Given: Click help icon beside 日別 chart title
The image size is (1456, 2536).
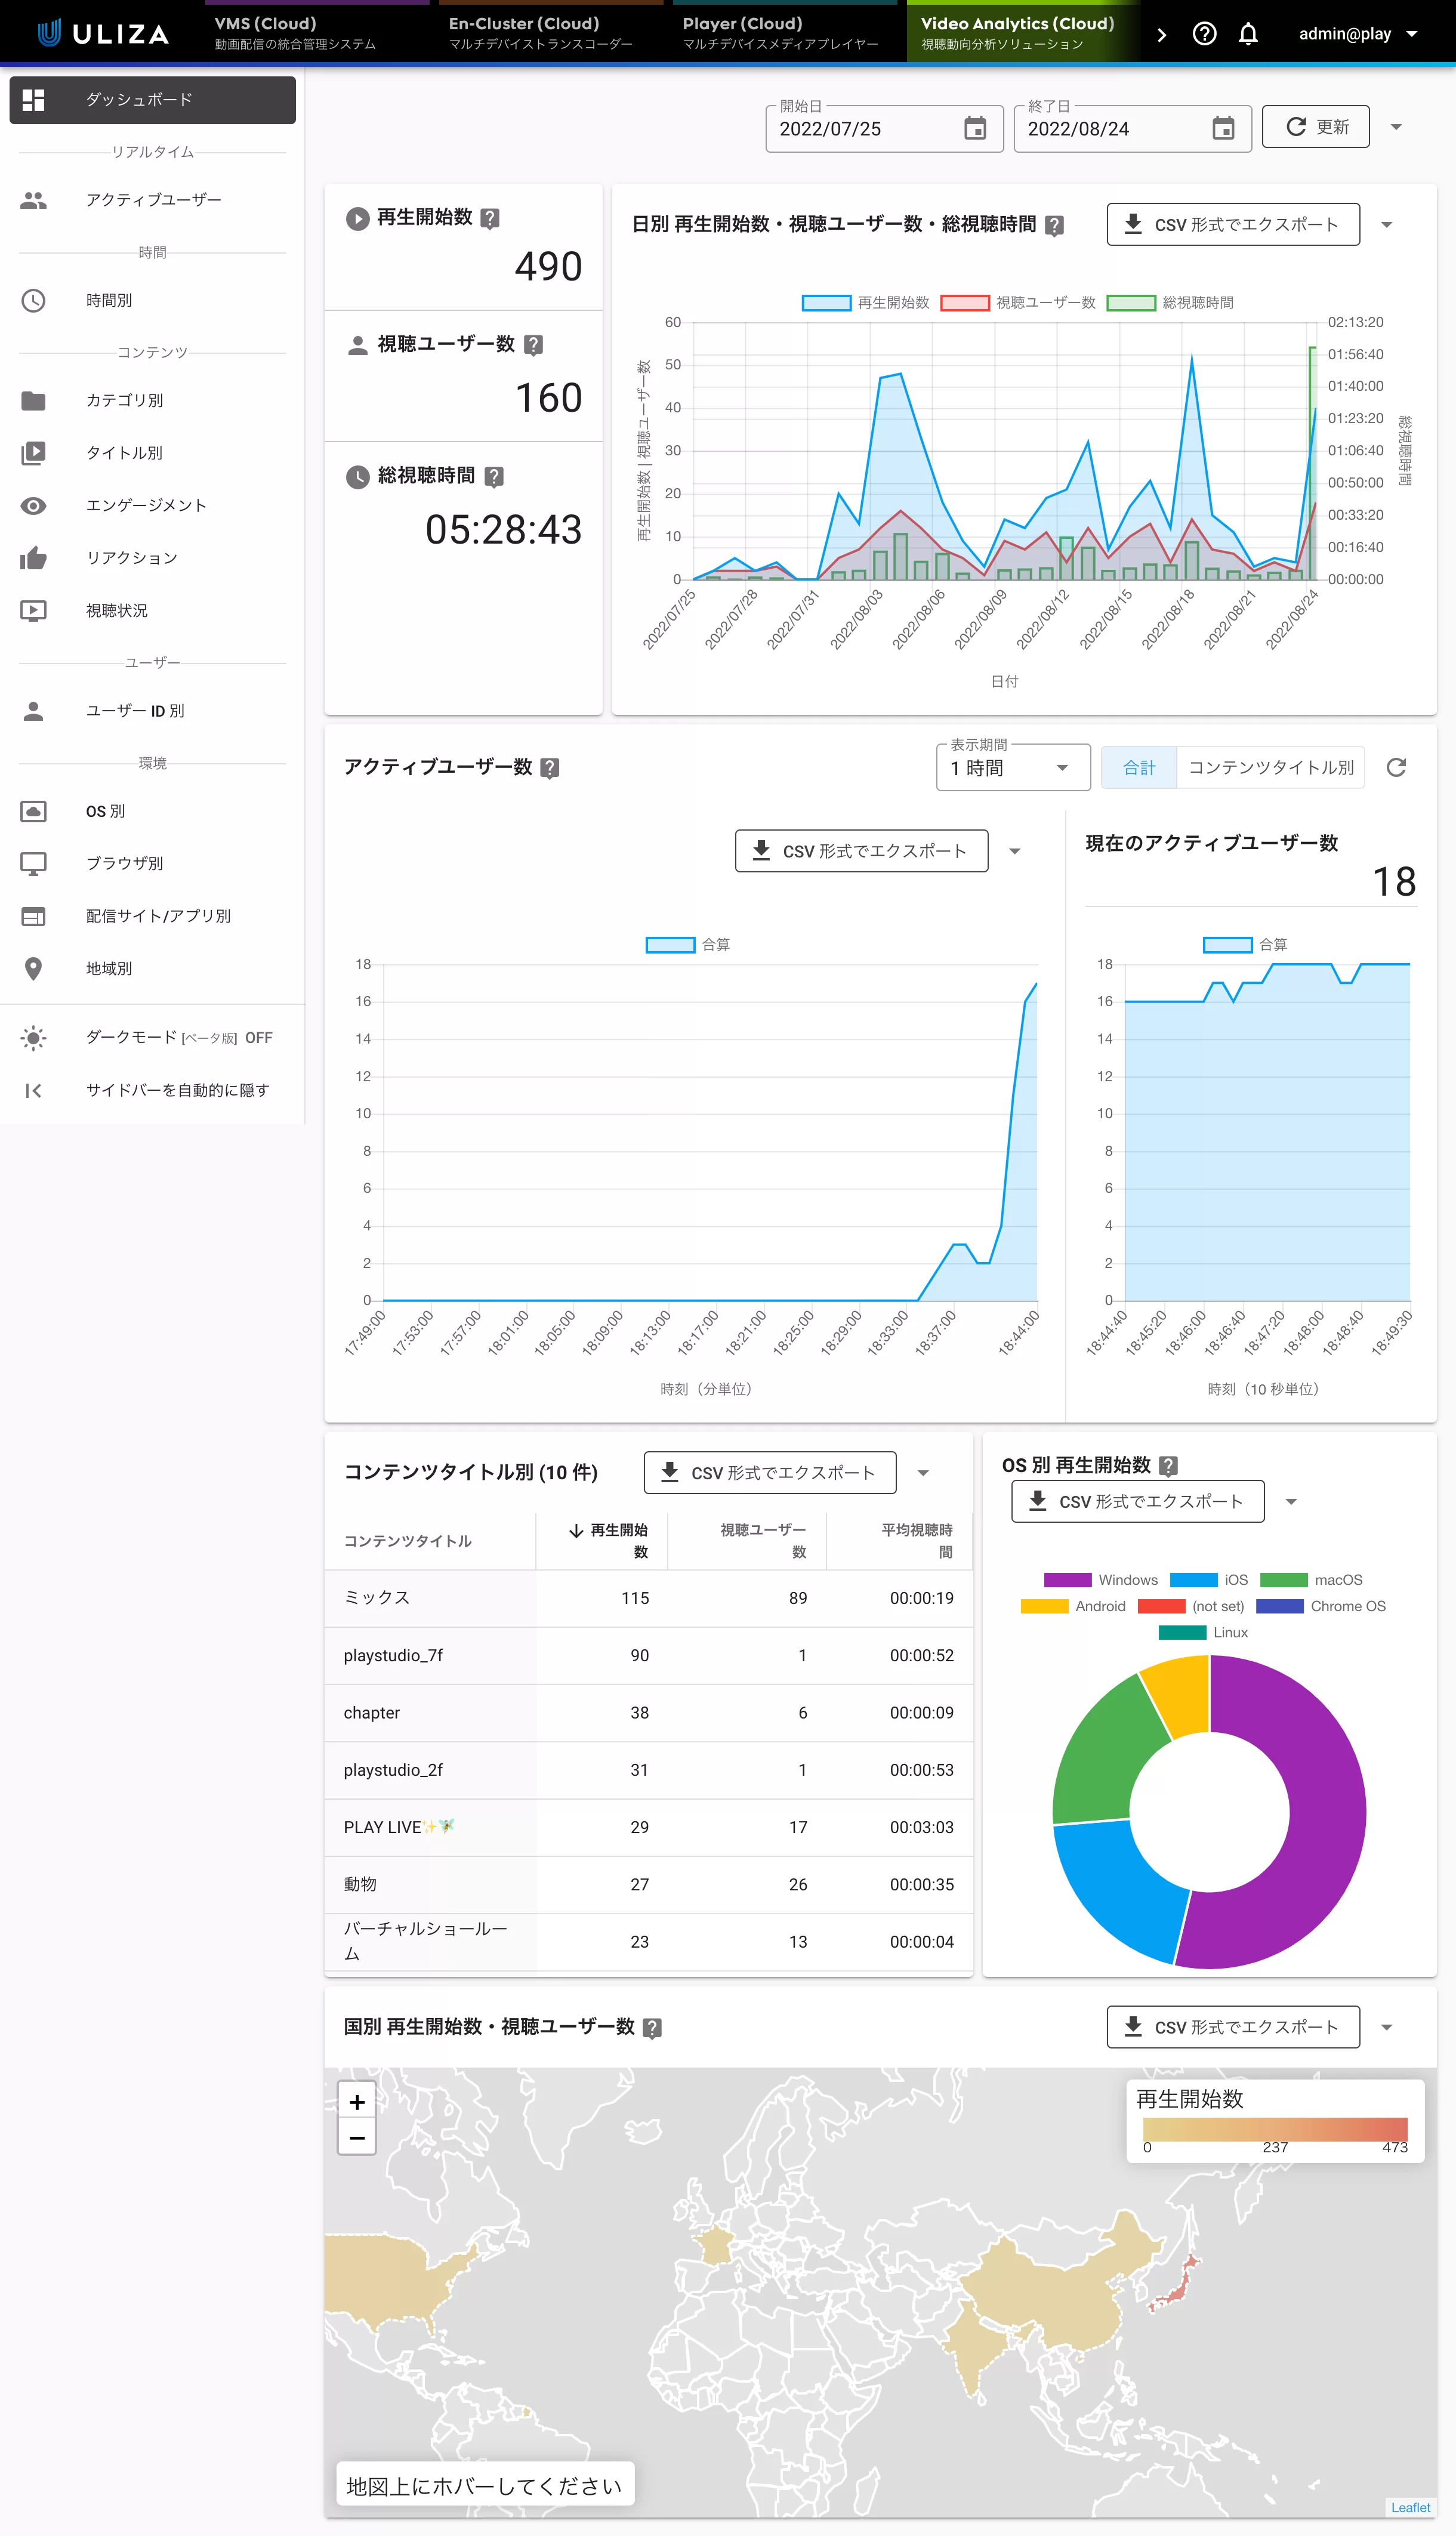Looking at the screenshot, I should click(1054, 225).
